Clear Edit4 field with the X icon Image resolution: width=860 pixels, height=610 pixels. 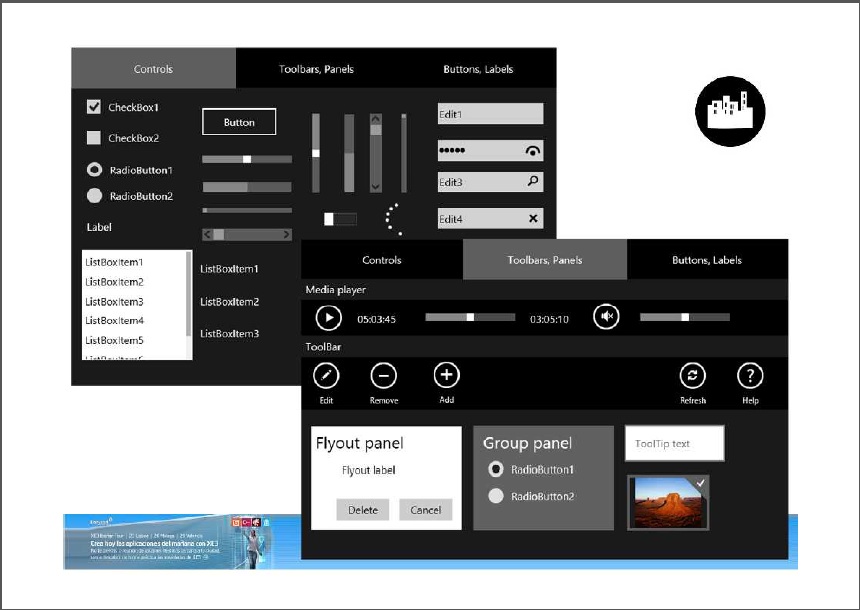coord(532,219)
